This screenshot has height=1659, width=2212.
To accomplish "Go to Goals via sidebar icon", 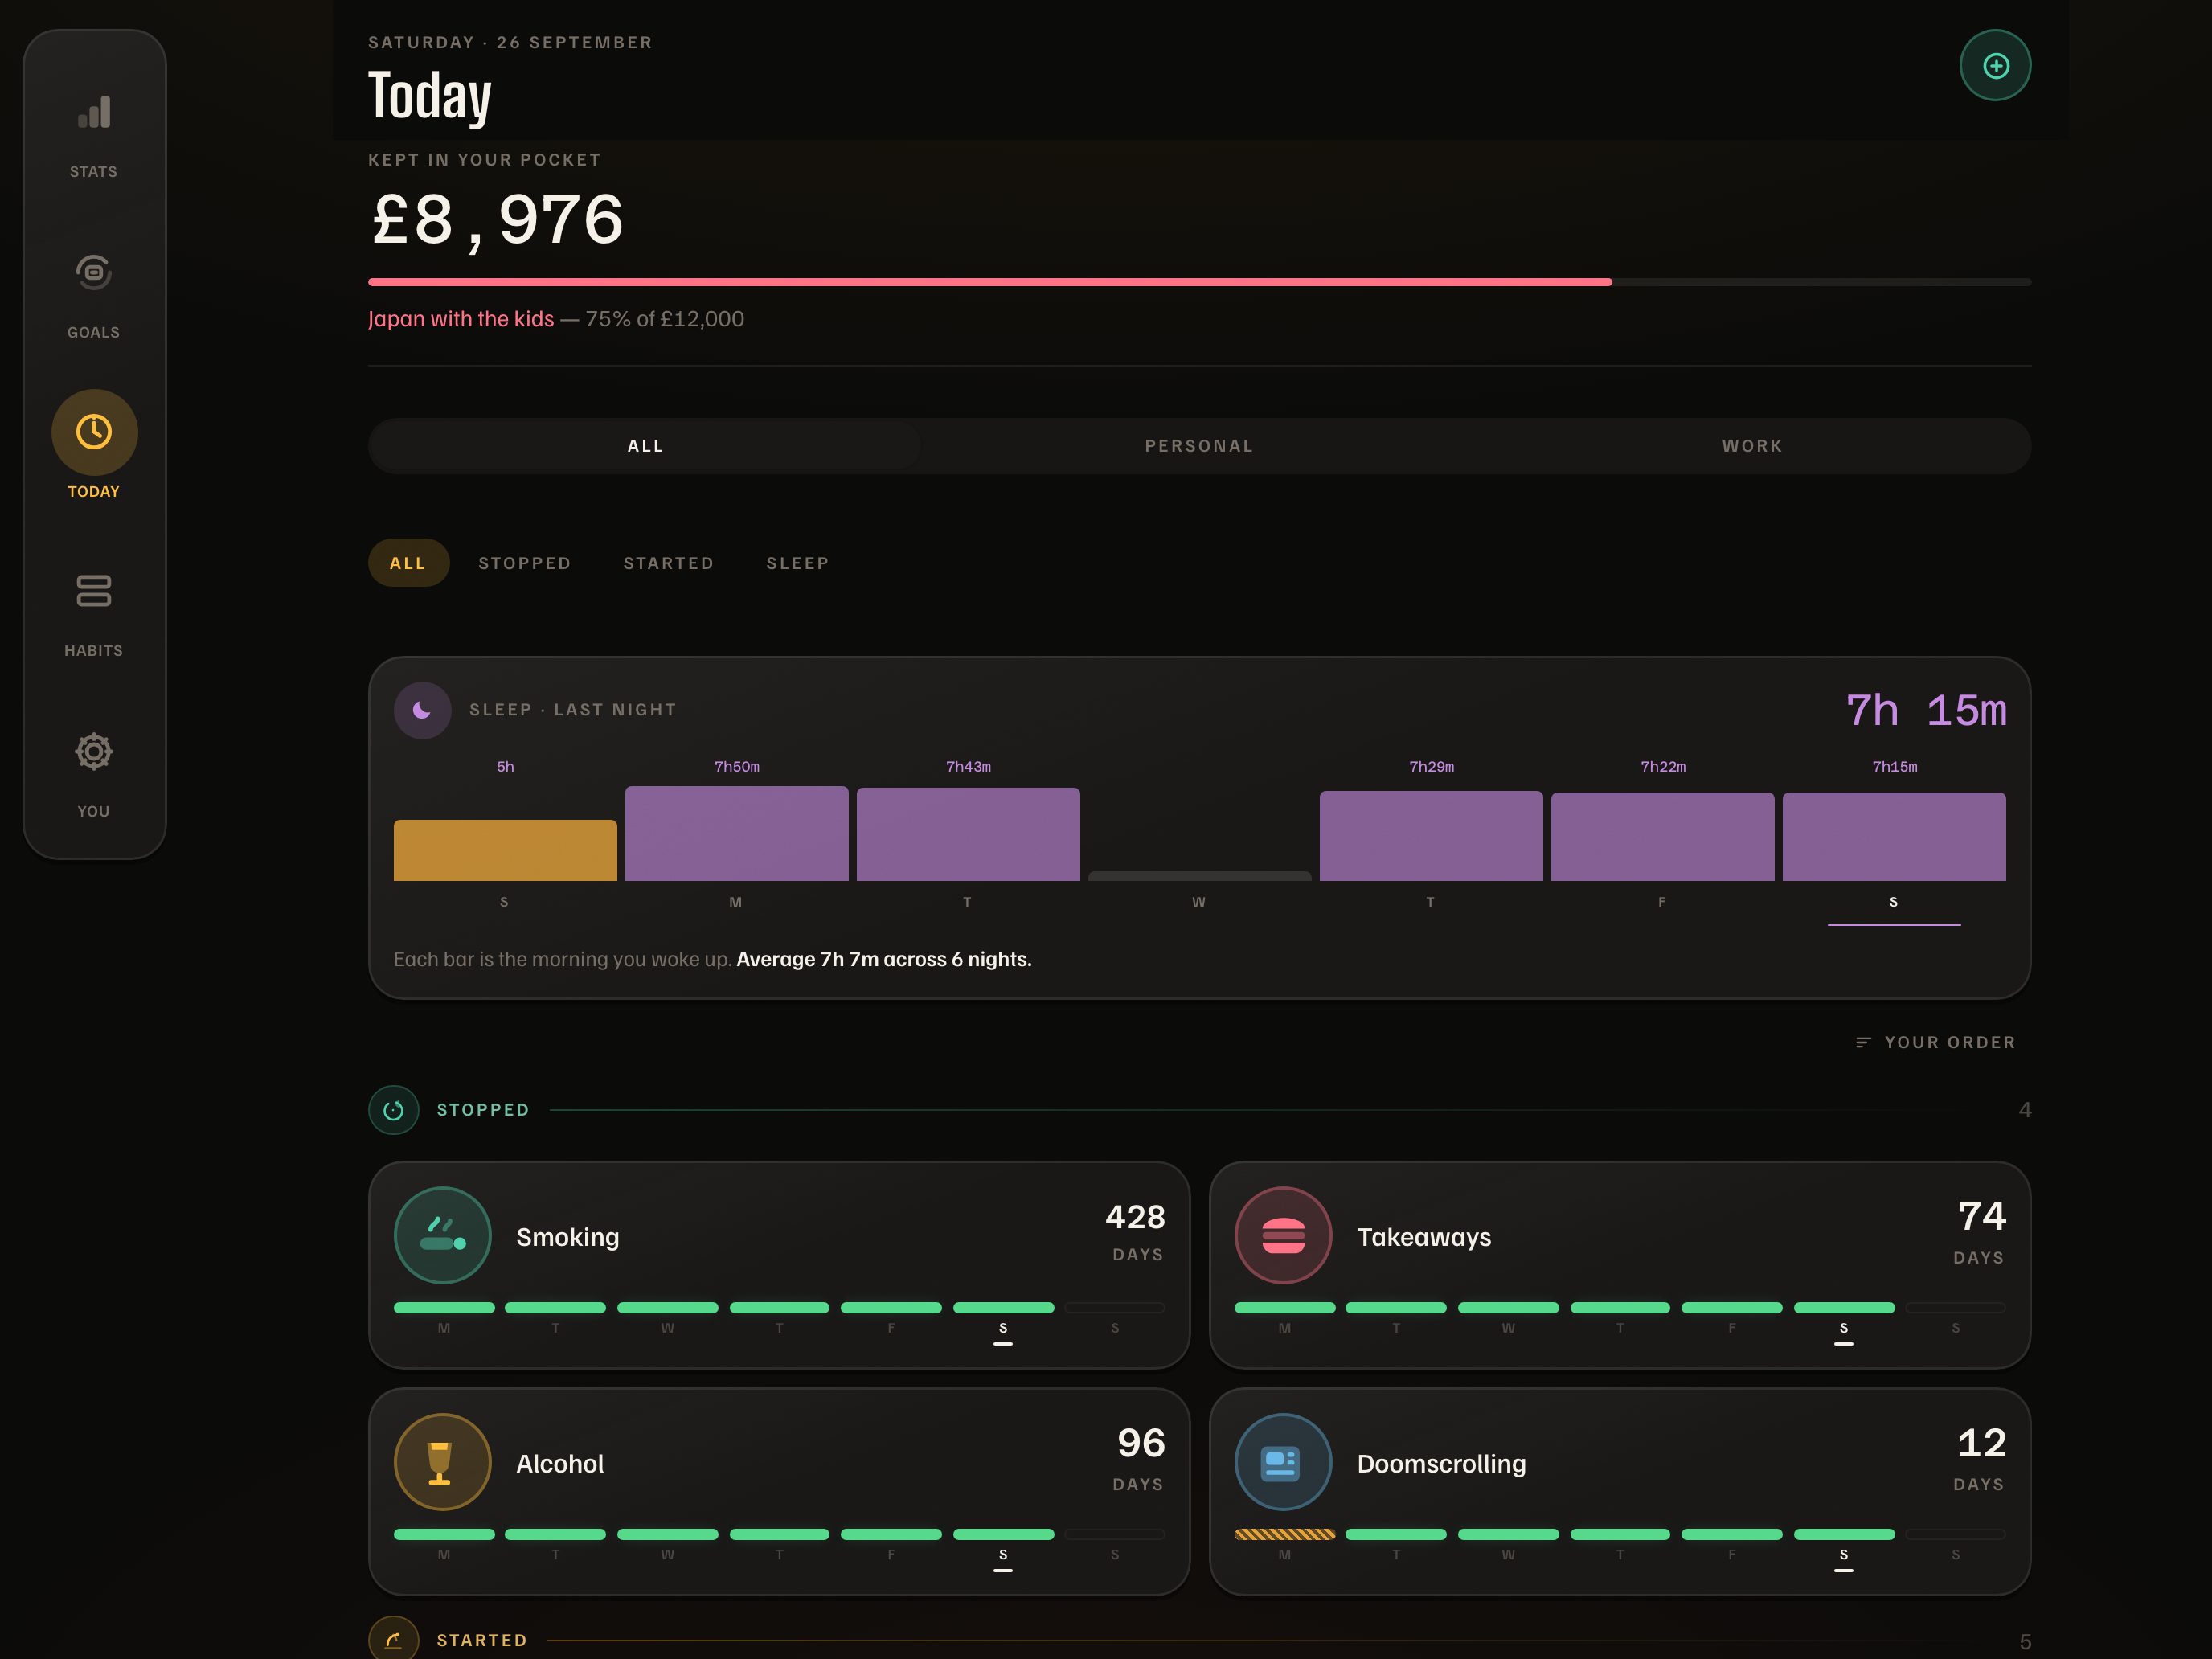I will click(x=94, y=272).
